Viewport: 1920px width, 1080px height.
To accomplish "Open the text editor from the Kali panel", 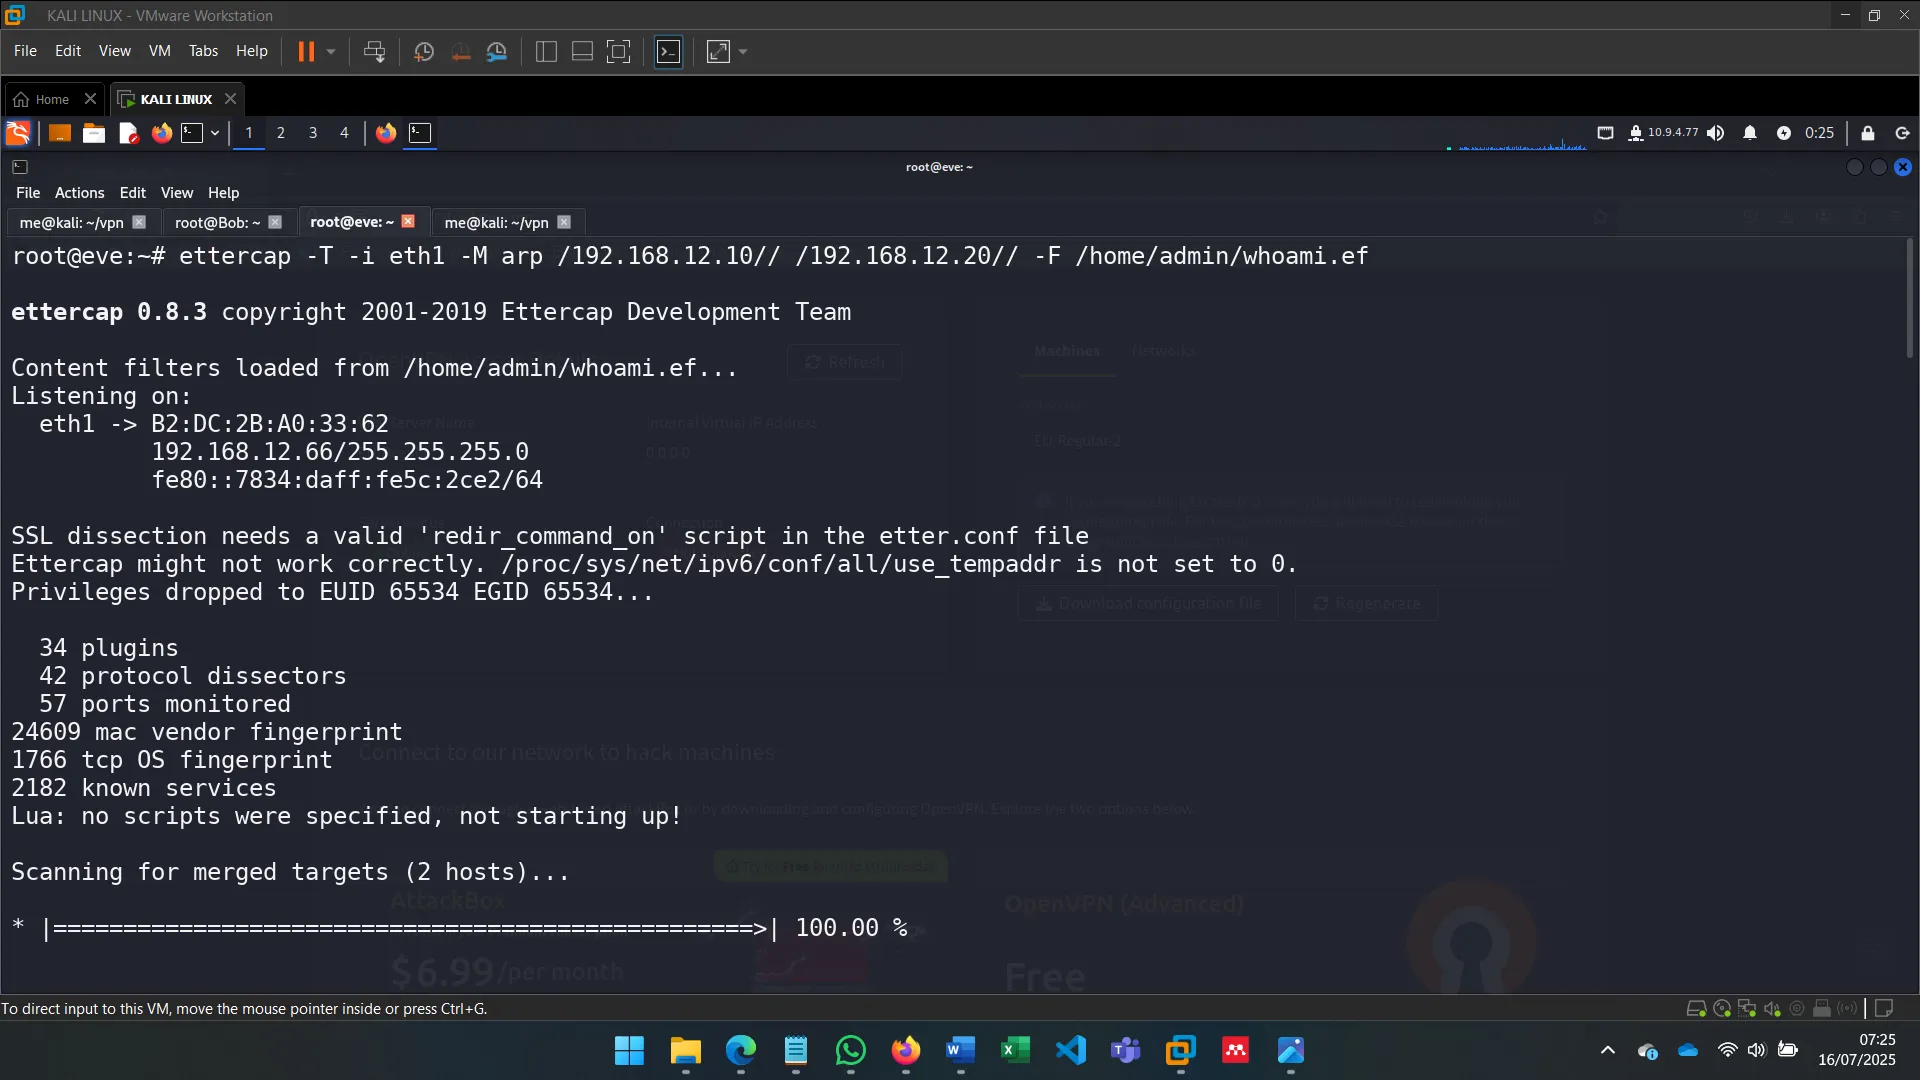I will point(127,132).
